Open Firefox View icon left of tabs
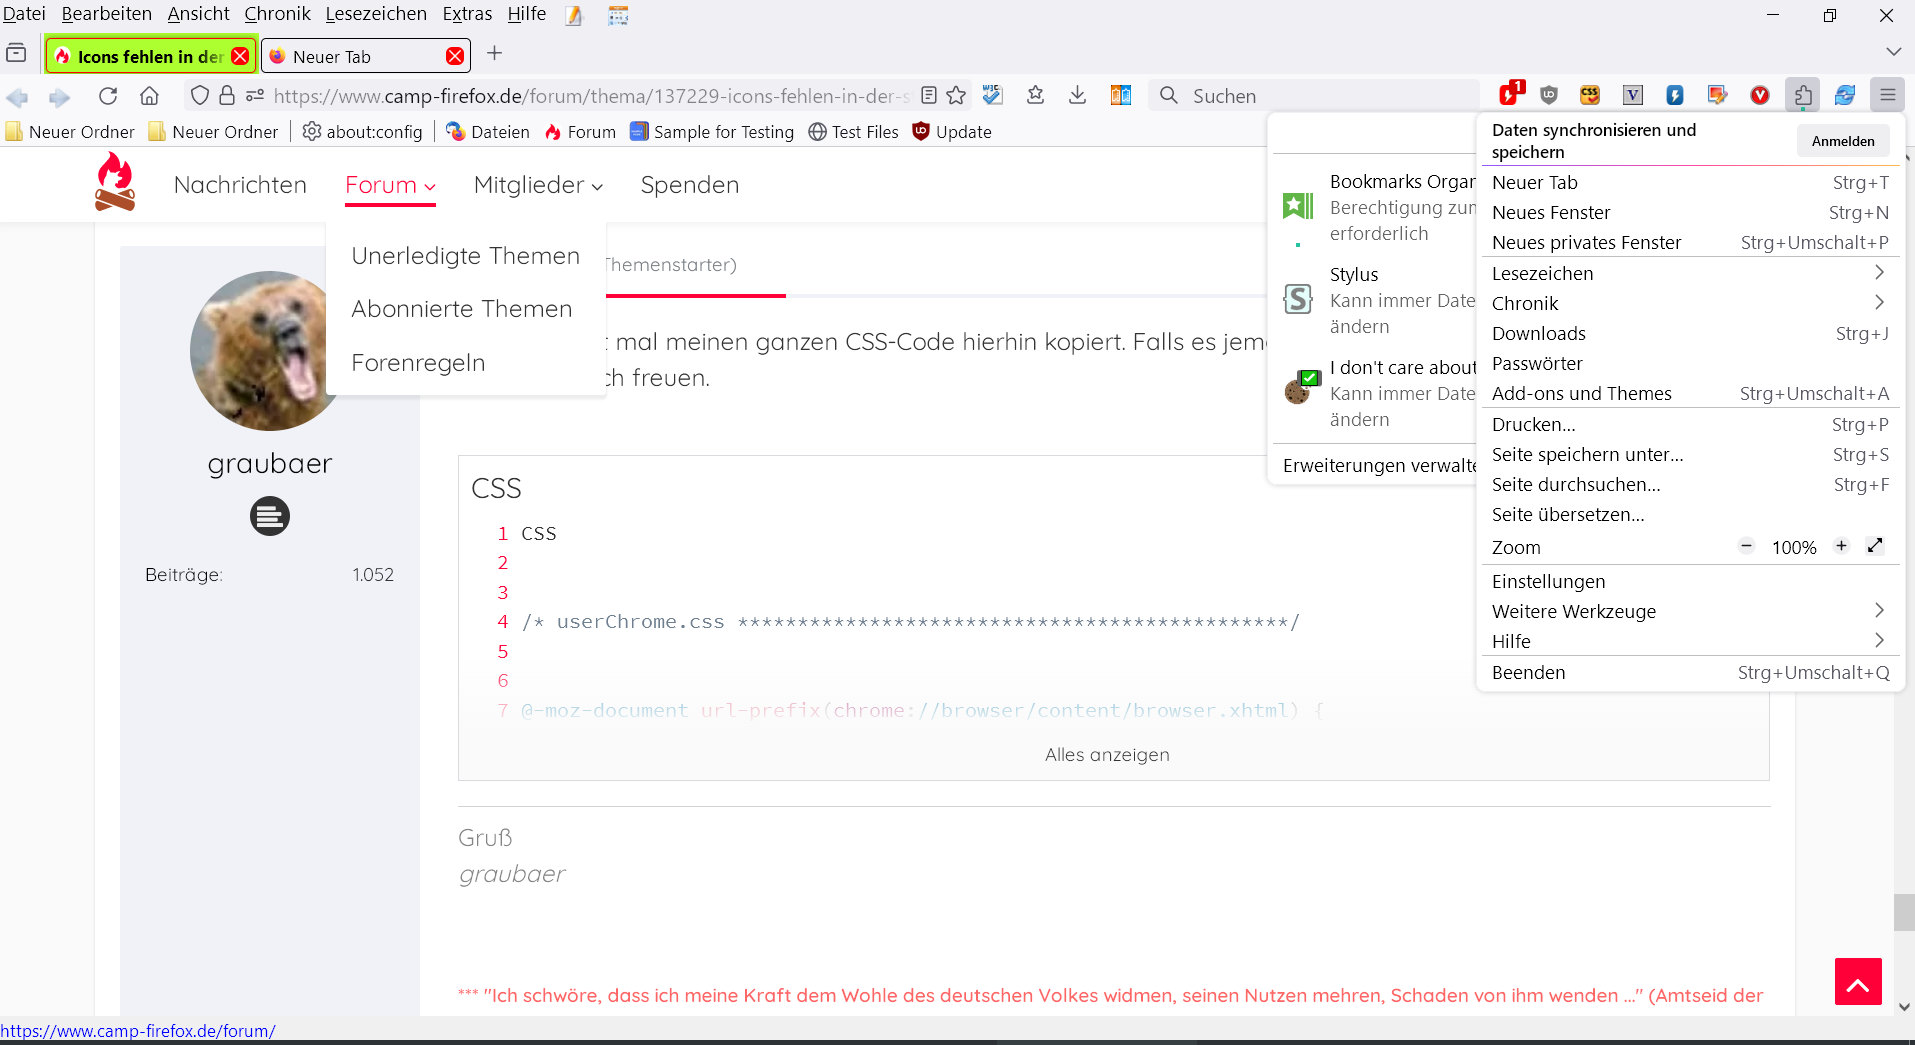Image resolution: width=1915 pixels, height=1045 pixels. pos(16,53)
